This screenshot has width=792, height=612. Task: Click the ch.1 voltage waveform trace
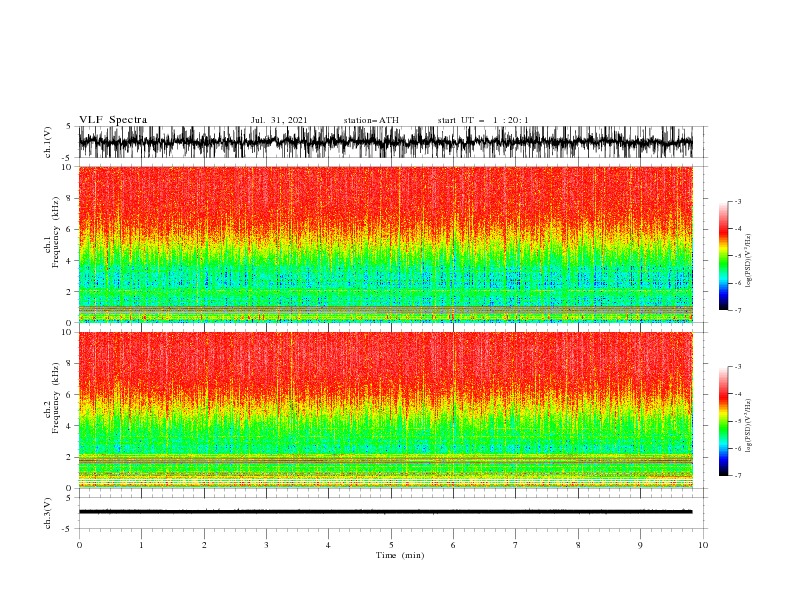pyautogui.click(x=385, y=142)
